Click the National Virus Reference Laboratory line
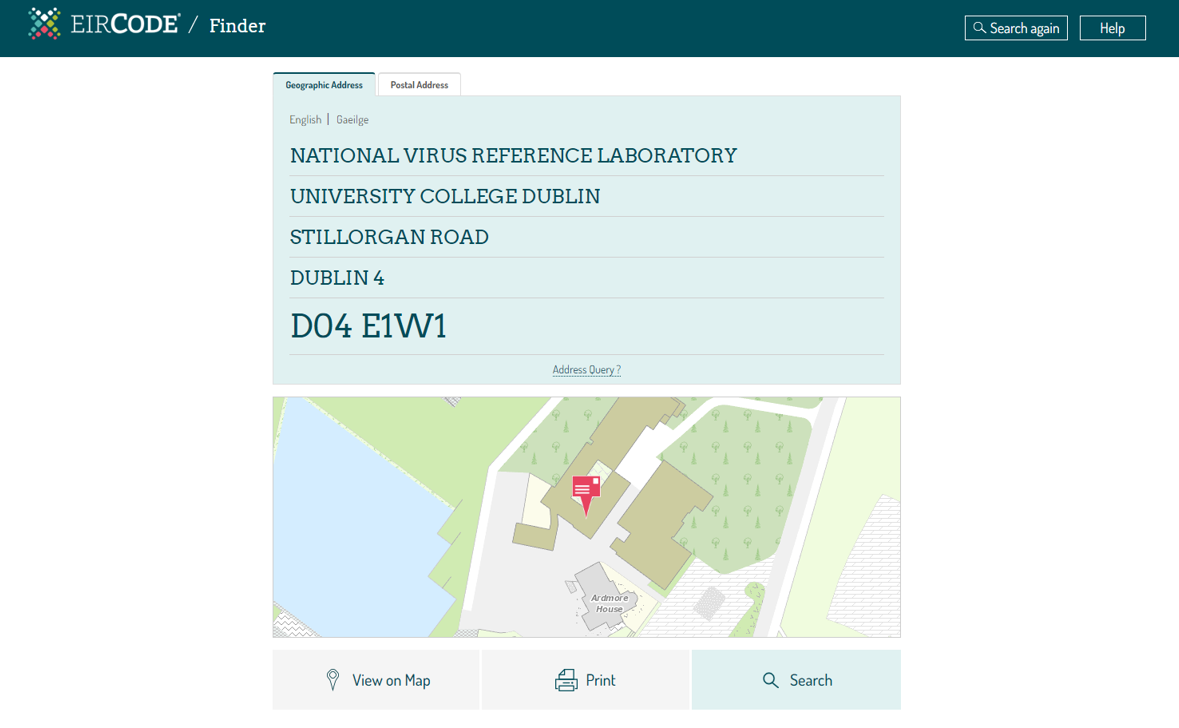Screen dimensions: 1179x728 [x=513, y=156]
